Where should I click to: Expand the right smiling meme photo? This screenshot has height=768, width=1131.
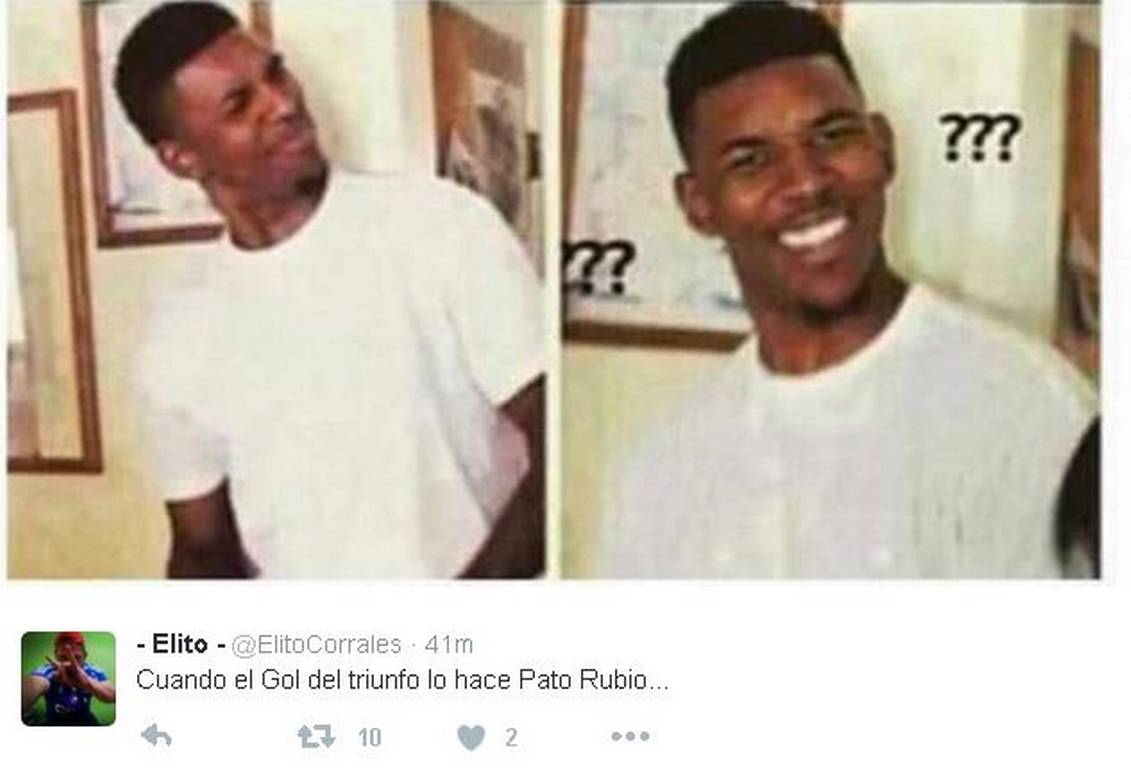(831, 289)
